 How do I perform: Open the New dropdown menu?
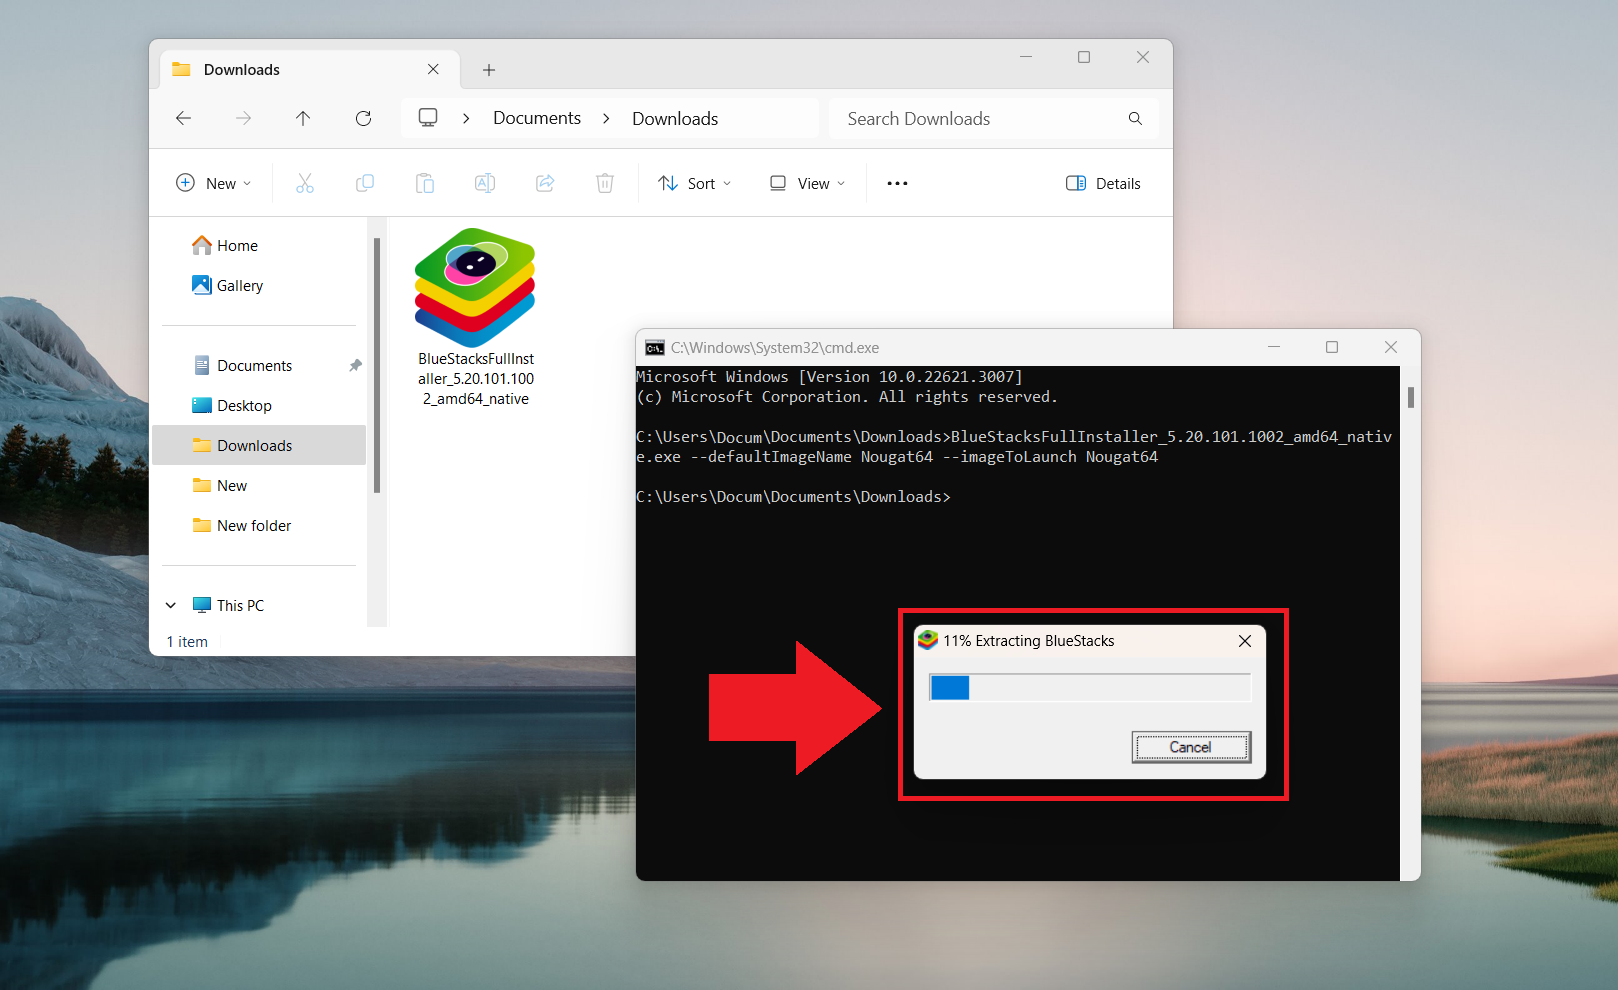214,183
